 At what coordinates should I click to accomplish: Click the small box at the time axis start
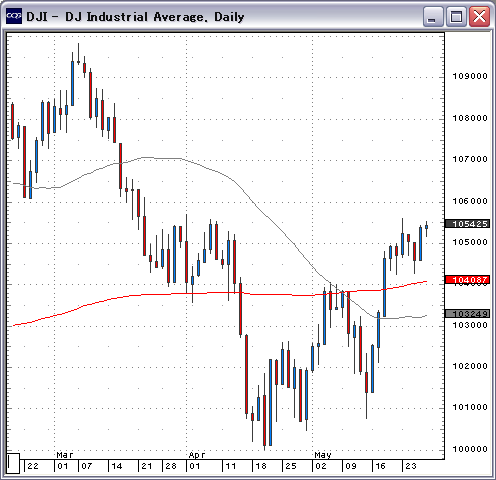click(x=13, y=463)
